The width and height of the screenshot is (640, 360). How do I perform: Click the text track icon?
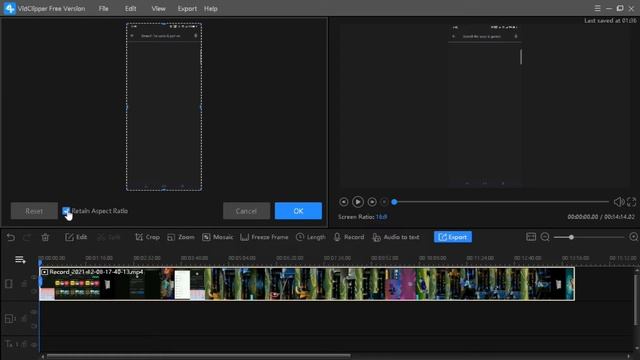[9, 344]
